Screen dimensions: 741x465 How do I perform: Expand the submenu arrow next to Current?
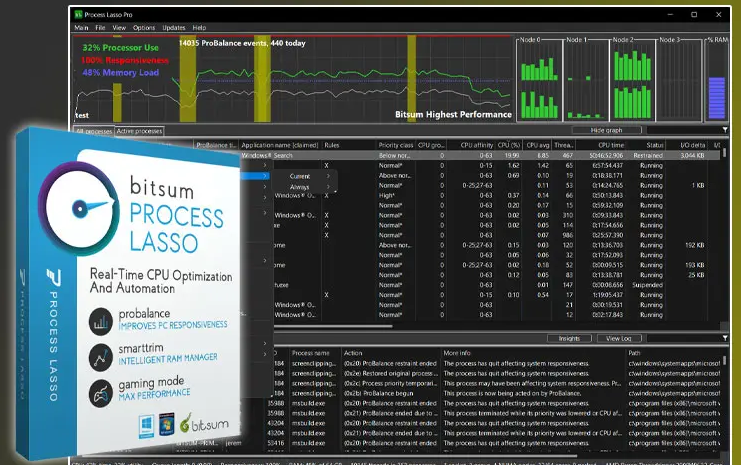[328, 176]
